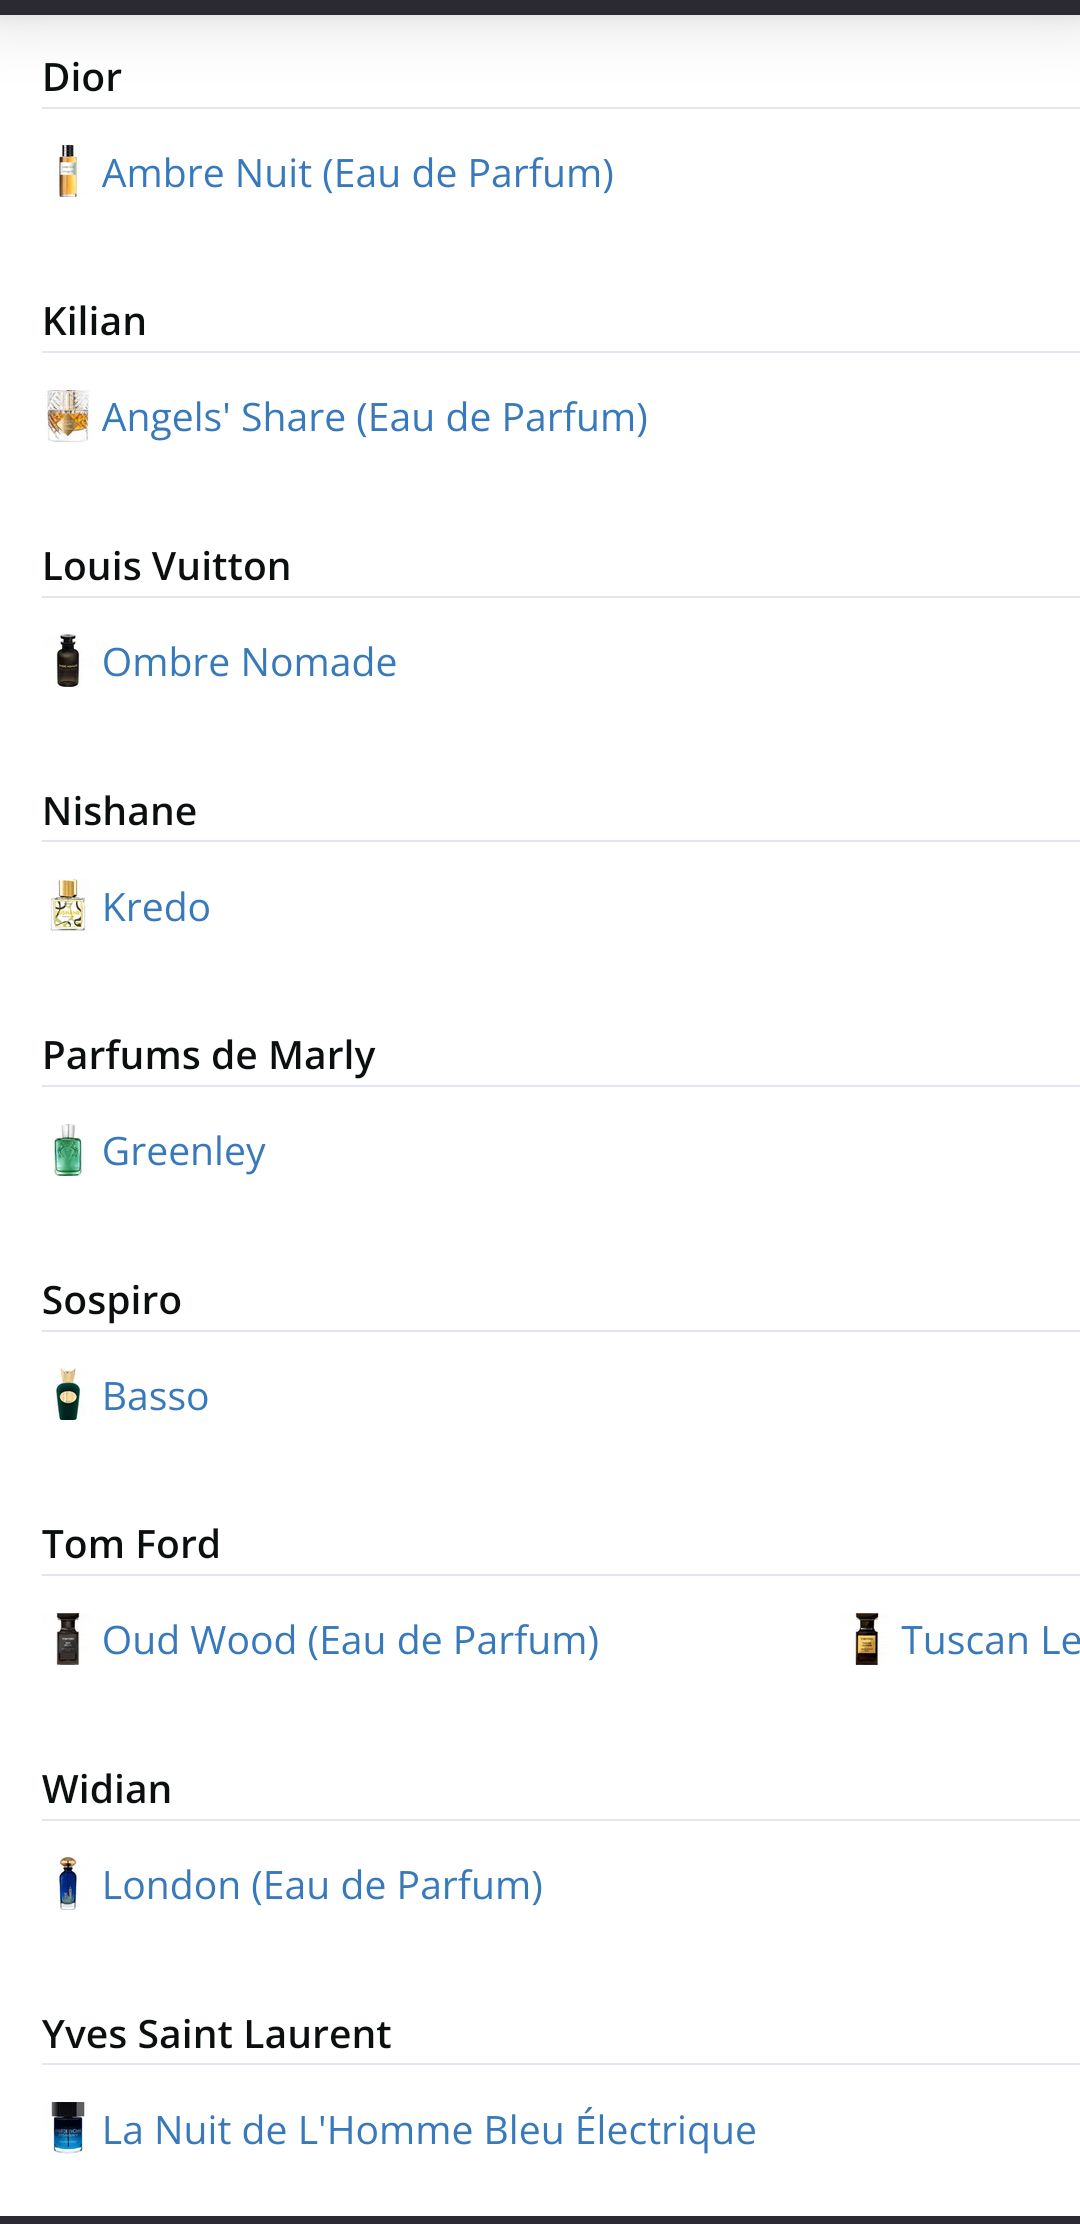The height and width of the screenshot is (2224, 1080).
Task: Open the Kredo perfume link
Action: click(157, 908)
